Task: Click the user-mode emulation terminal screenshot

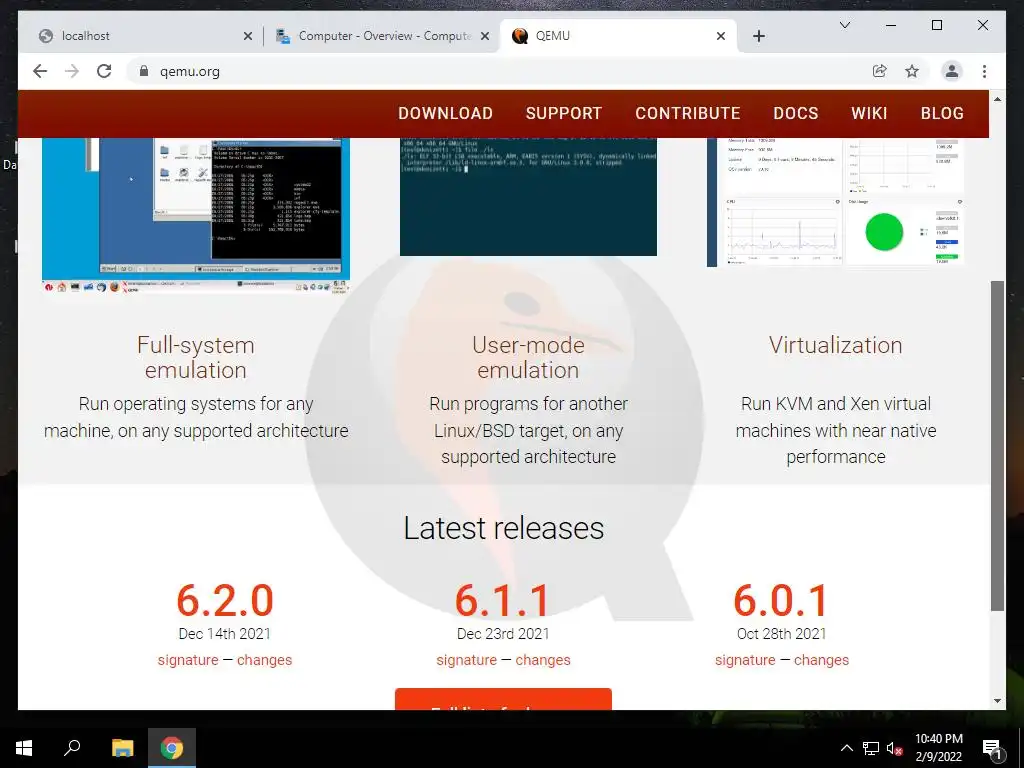Action: coord(528,197)
